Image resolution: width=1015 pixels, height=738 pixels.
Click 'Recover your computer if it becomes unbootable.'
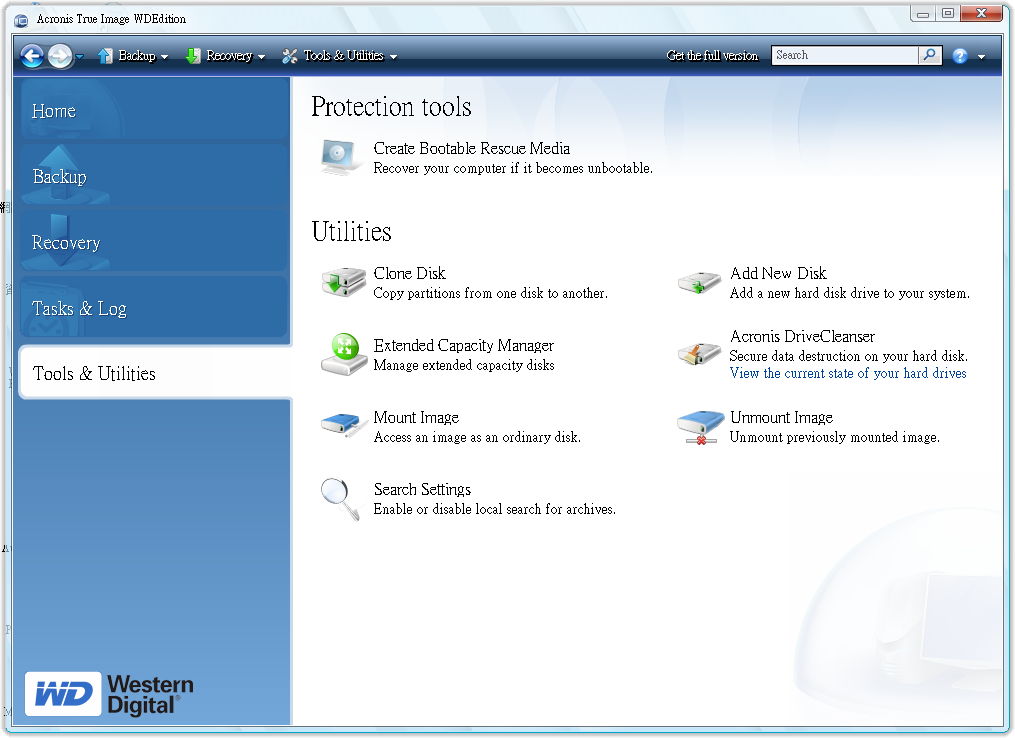tap(513, 168)
